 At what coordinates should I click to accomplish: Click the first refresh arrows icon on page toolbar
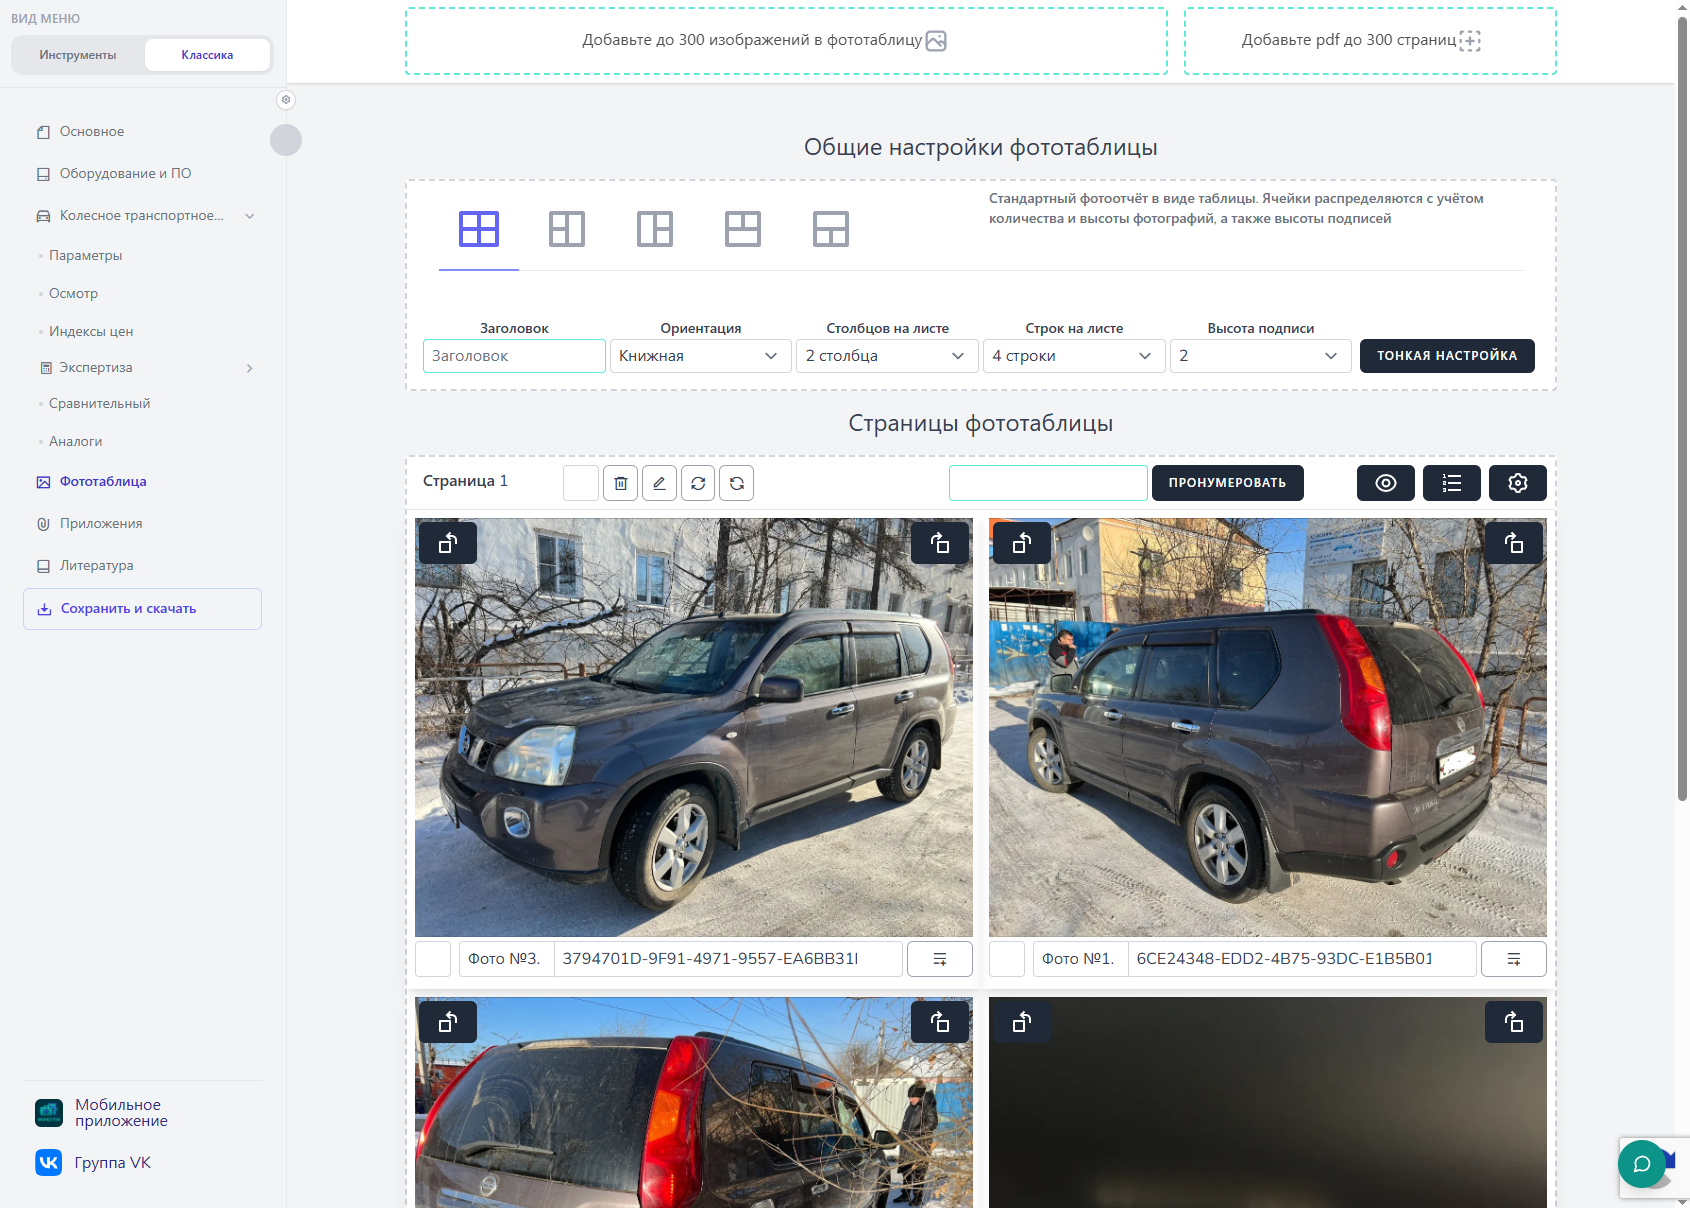click(698, 483)
